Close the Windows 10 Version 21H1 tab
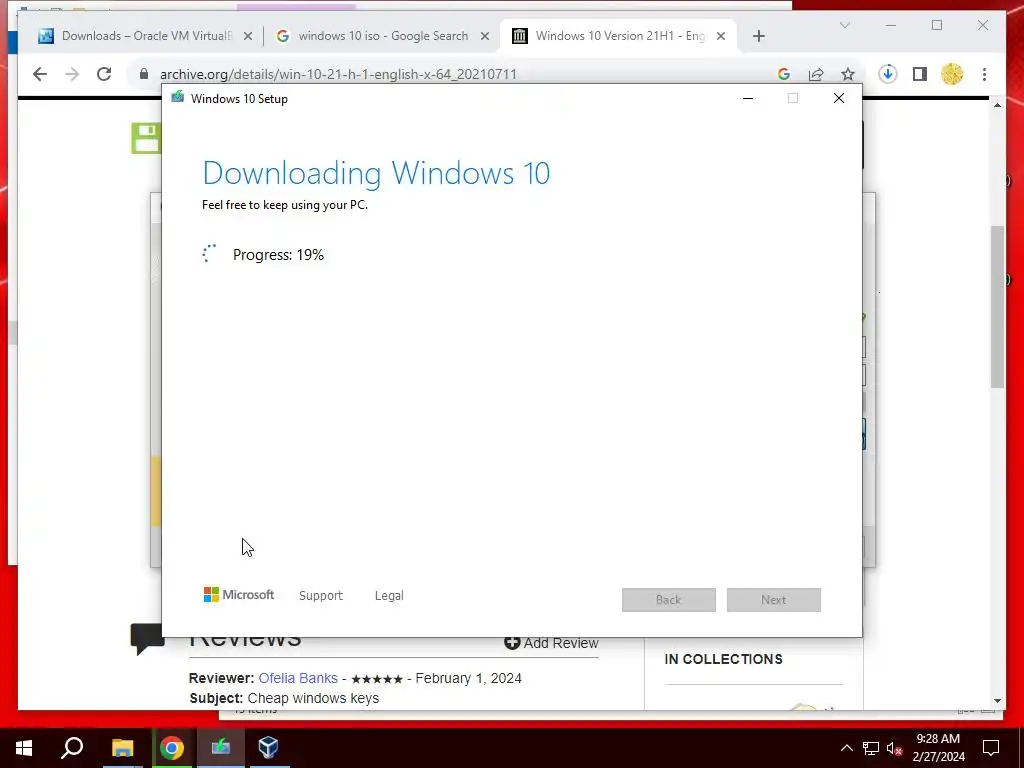The image size is (1024, 768). pos(720,36)
